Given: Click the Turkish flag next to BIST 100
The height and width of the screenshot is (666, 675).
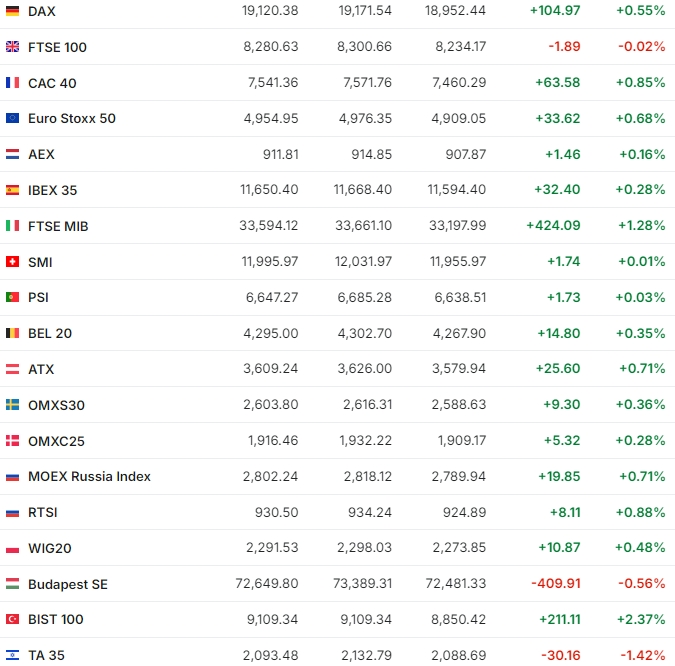Looking at the screenshot, I should 12,620.
